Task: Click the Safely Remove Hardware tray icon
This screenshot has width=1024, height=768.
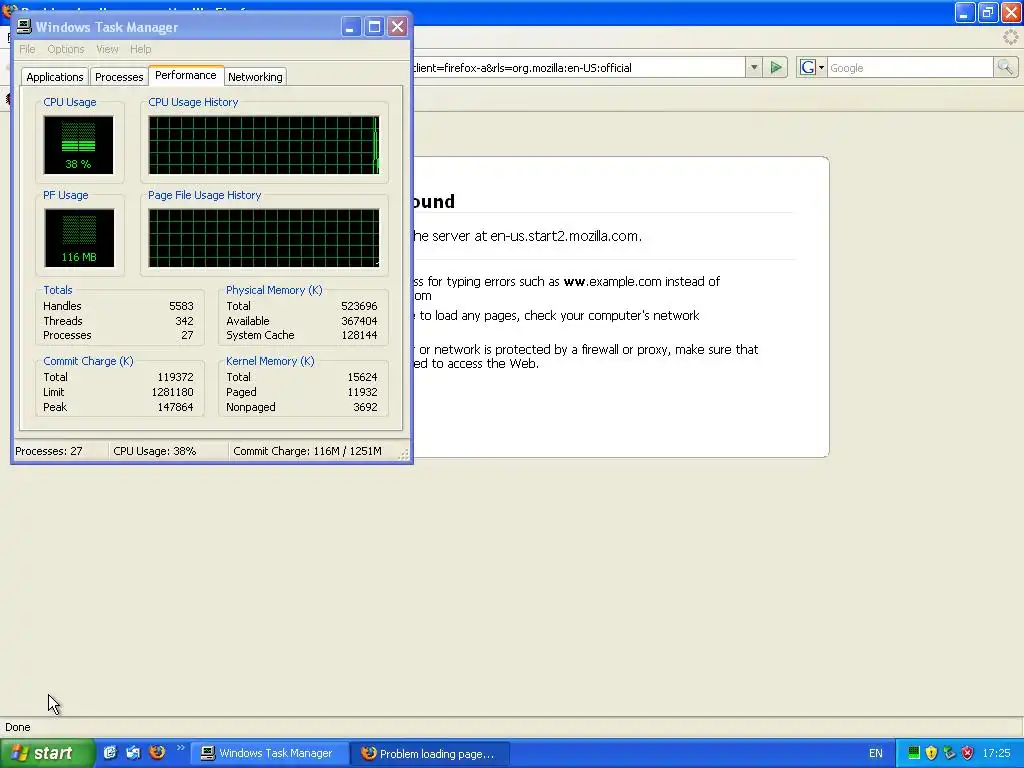Action: coord(950,753)
